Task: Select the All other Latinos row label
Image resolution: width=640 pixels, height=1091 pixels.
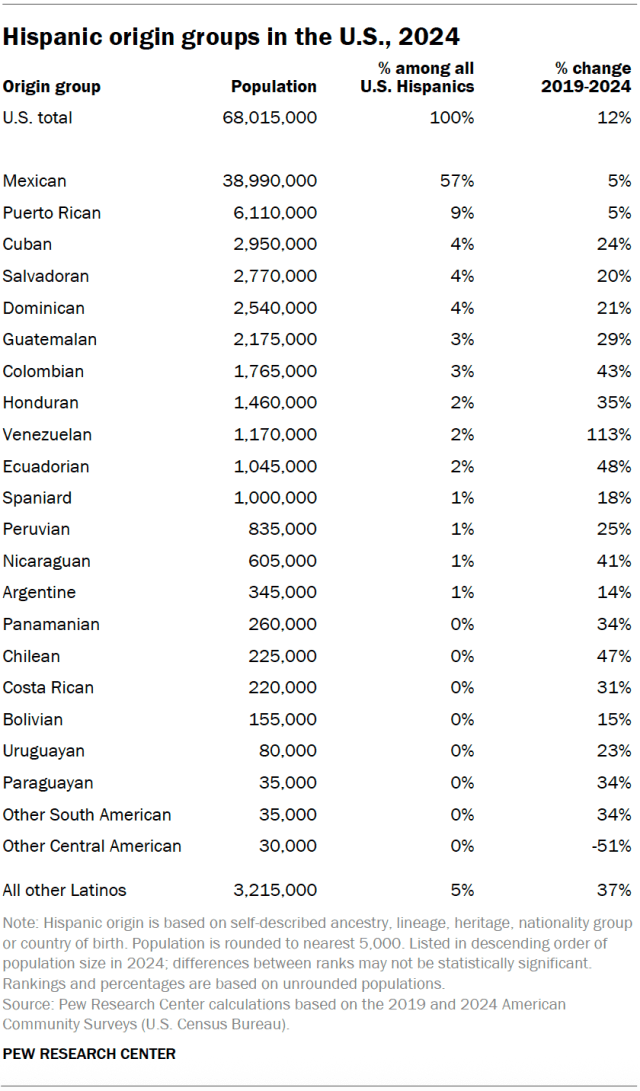Action: (x=65, y=890)
